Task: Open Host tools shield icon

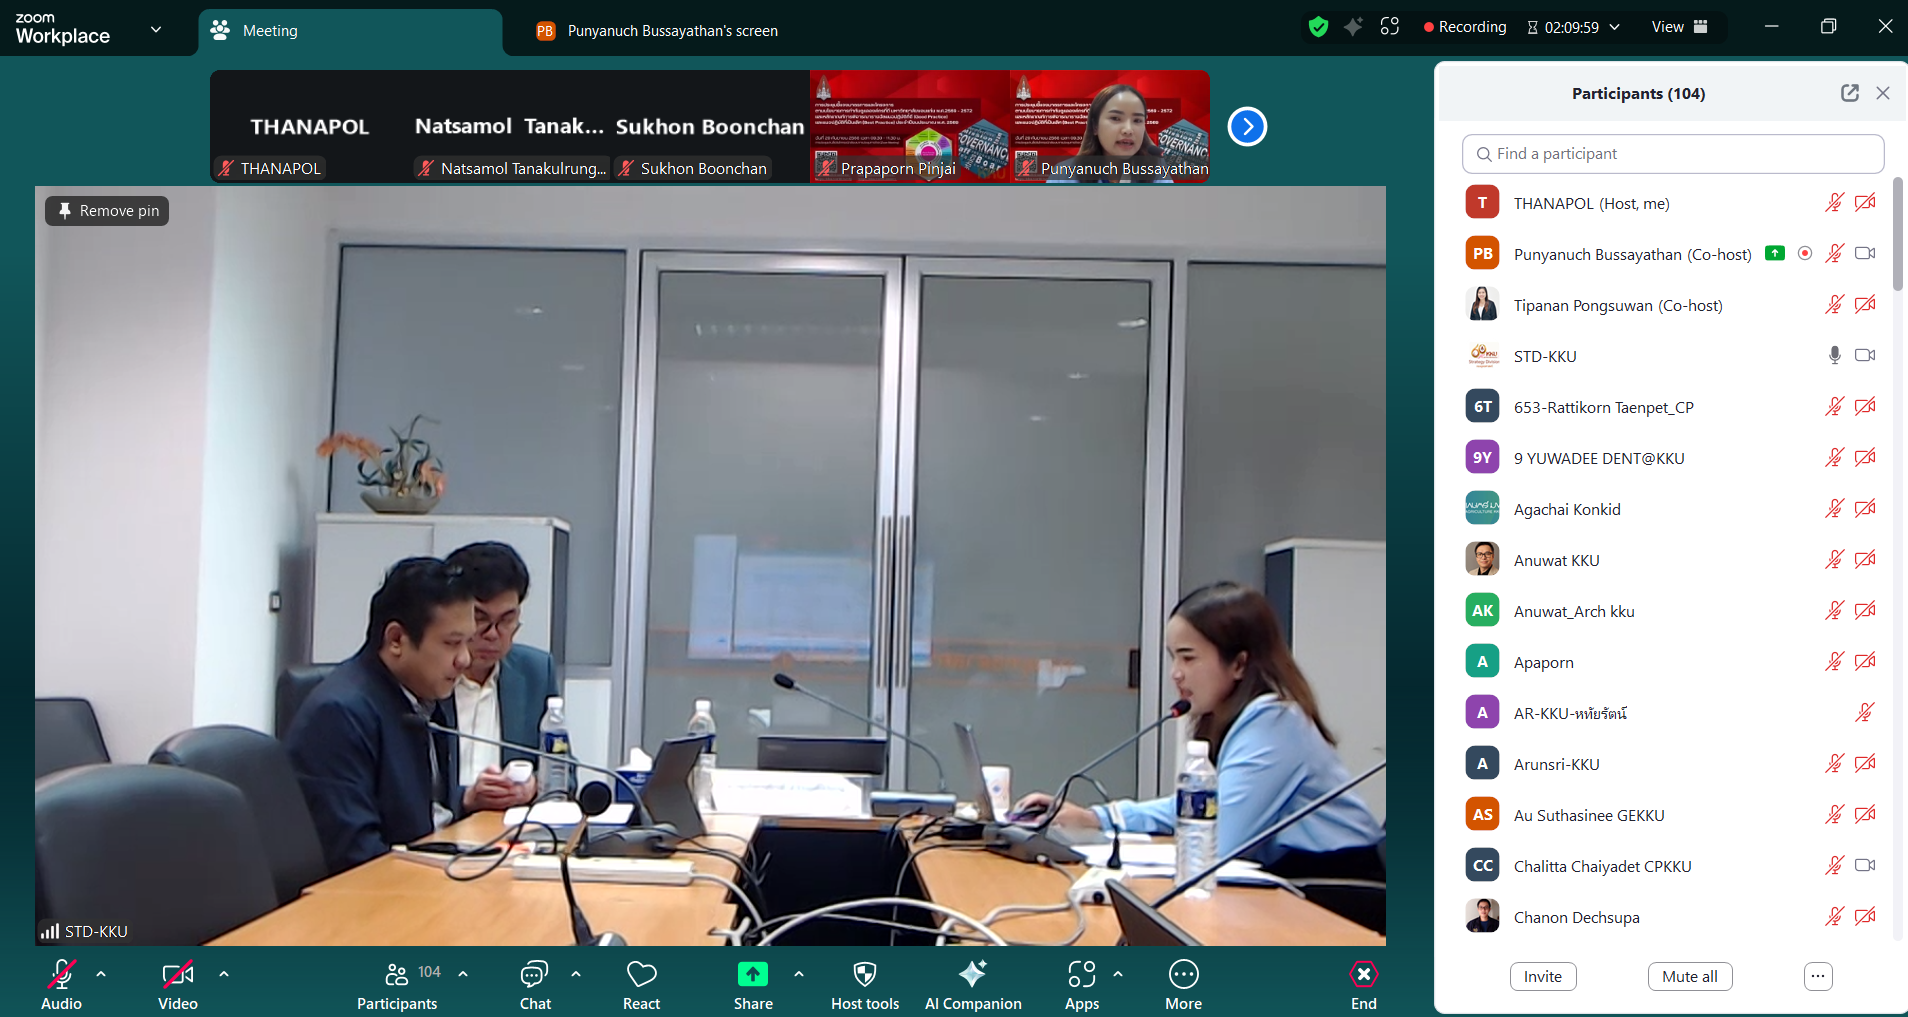Action: (x=865, y=985)
